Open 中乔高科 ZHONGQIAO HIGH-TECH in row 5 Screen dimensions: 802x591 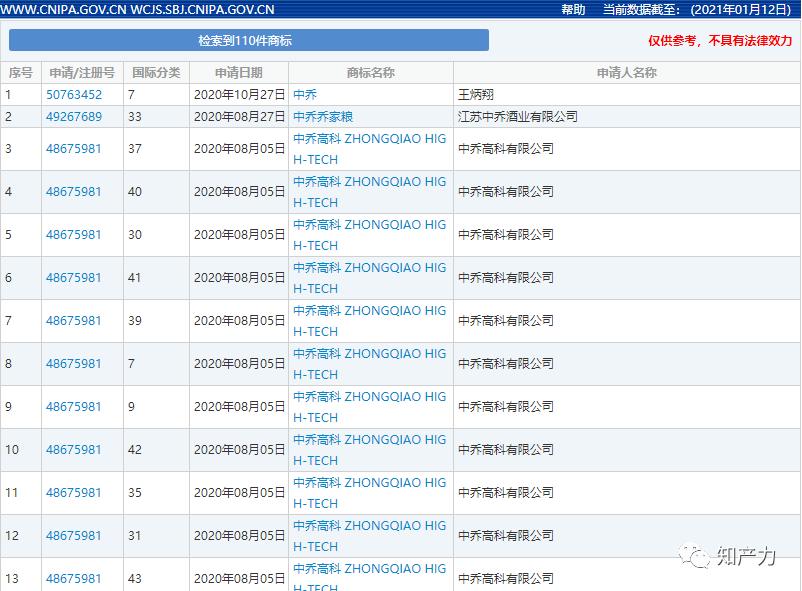tap(369, 235)
